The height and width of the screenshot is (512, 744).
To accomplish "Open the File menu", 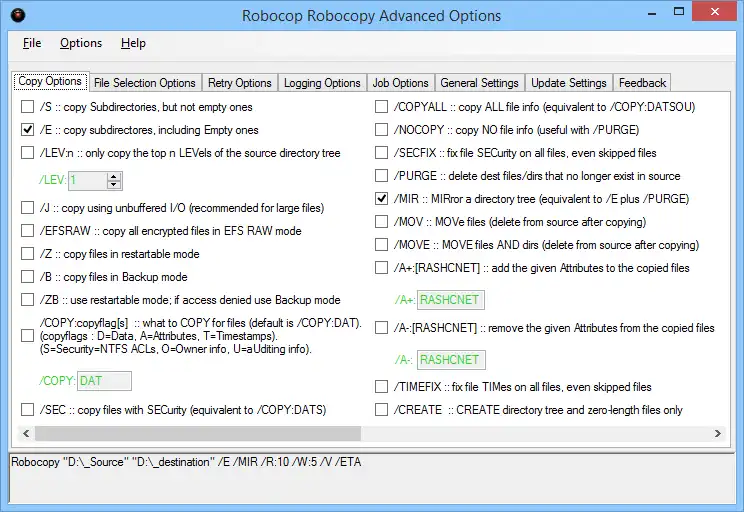I will coord(32,43).
